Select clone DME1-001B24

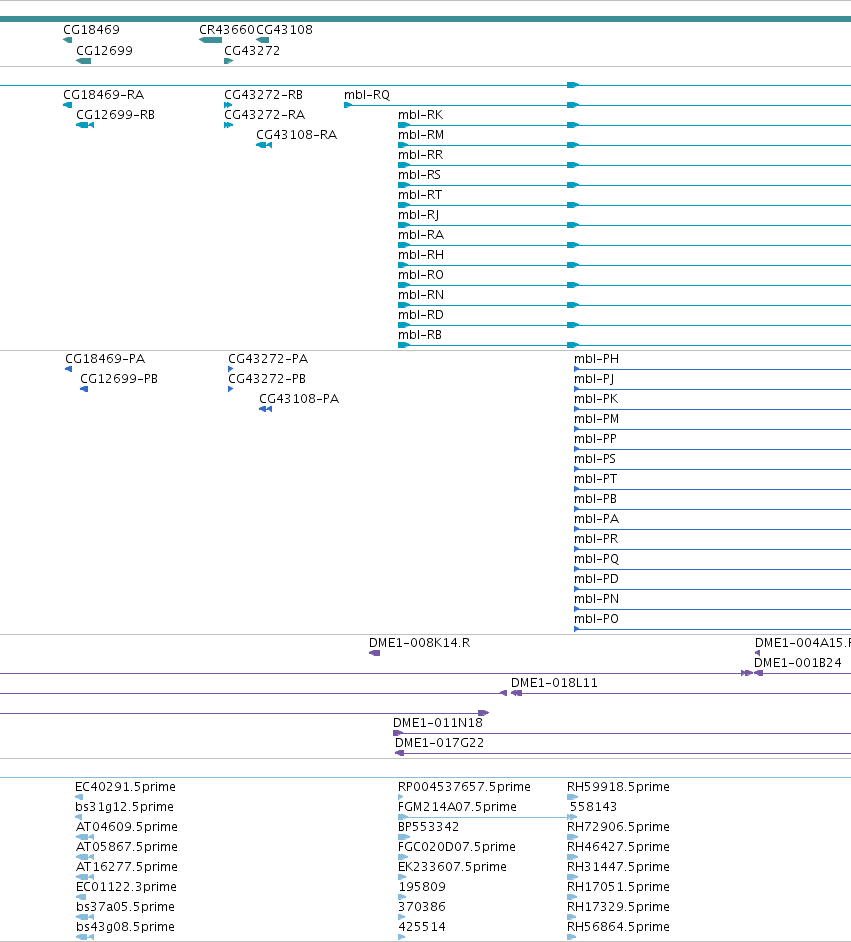tap(798, 663)
